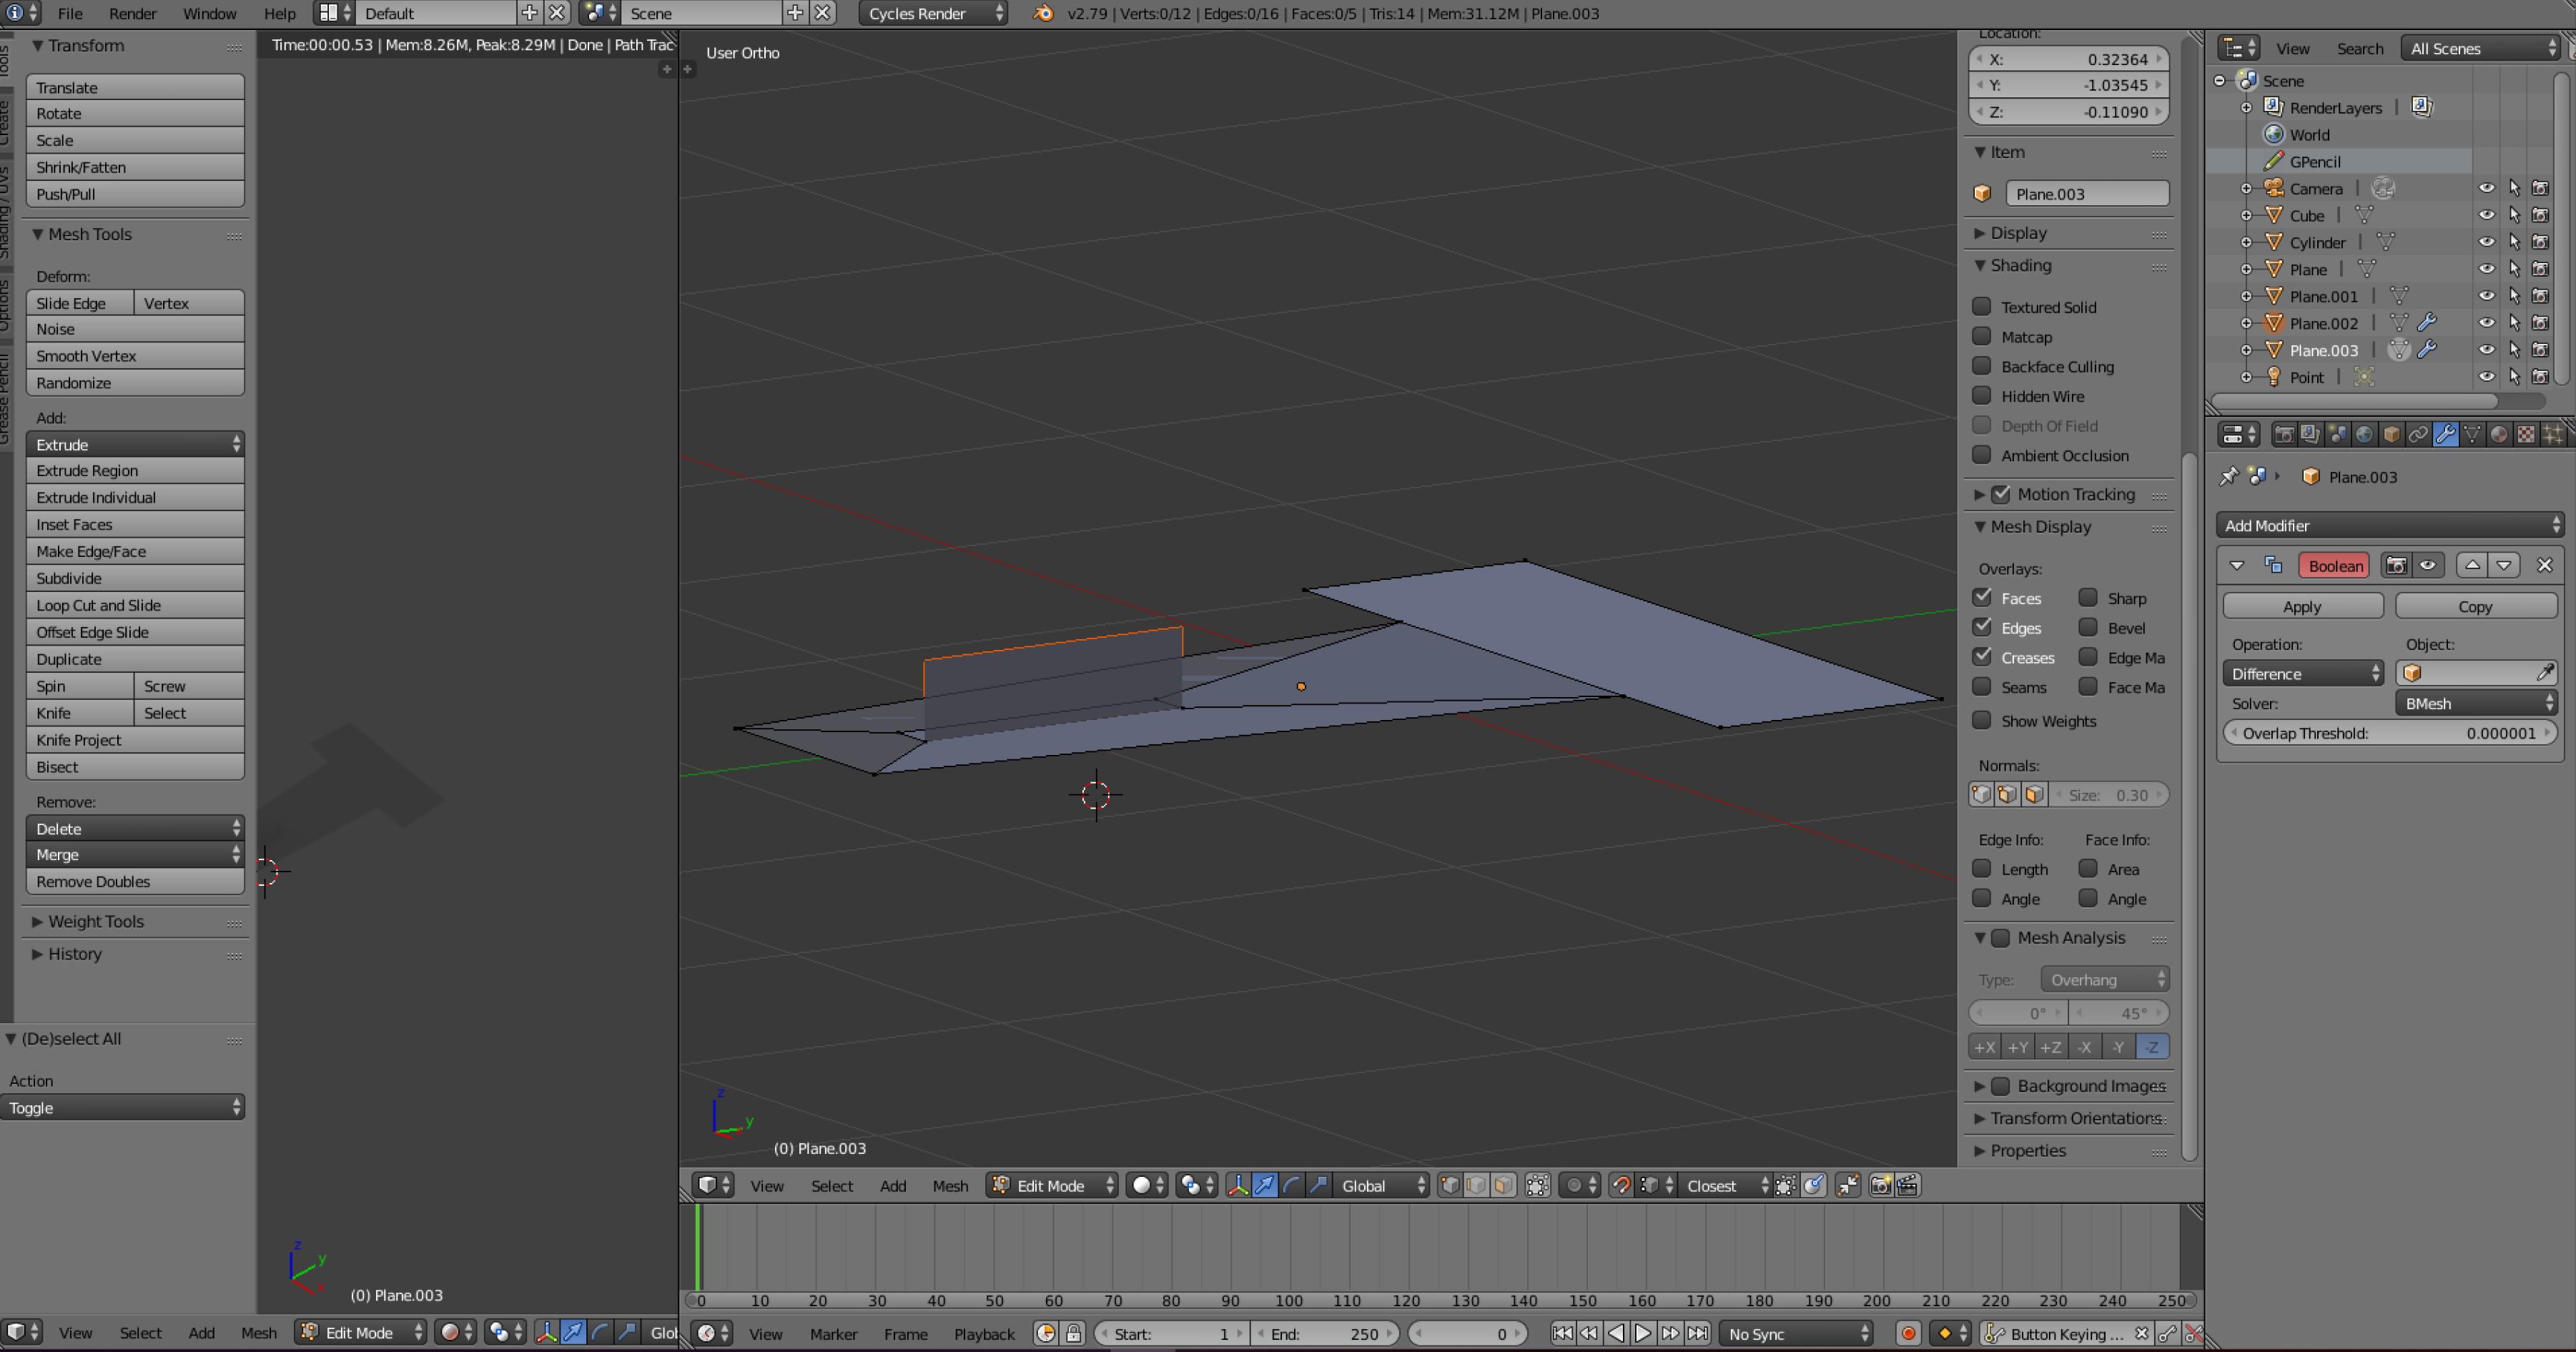Adjust the Overlap Threshold slider
The width and height of the screenshot is (2576, 1352).
pyautogui.click(x=2390, y=733)
